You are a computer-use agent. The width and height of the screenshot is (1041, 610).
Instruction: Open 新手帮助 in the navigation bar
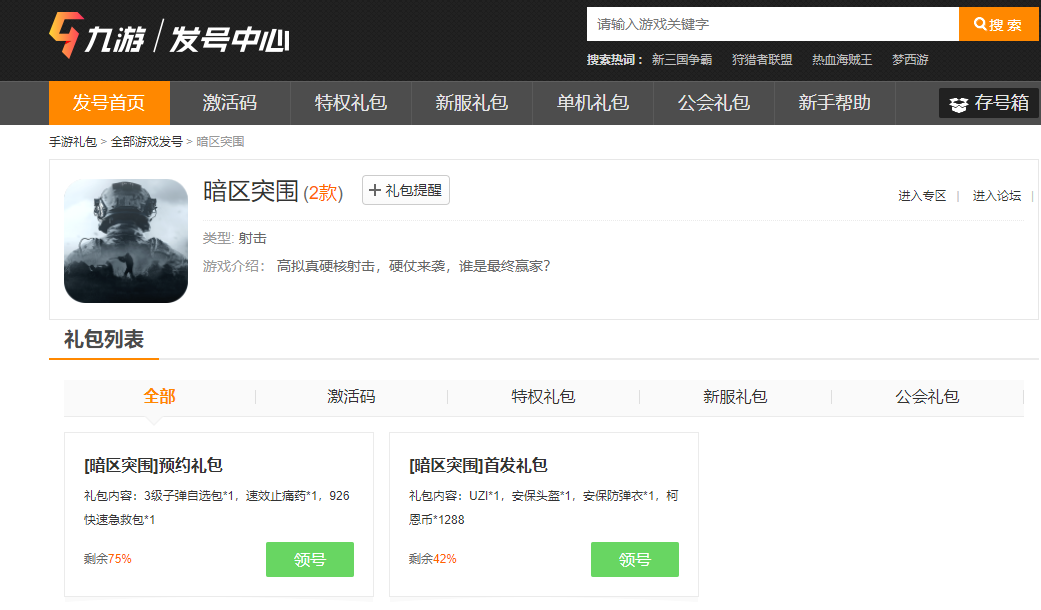pos(834,103)
